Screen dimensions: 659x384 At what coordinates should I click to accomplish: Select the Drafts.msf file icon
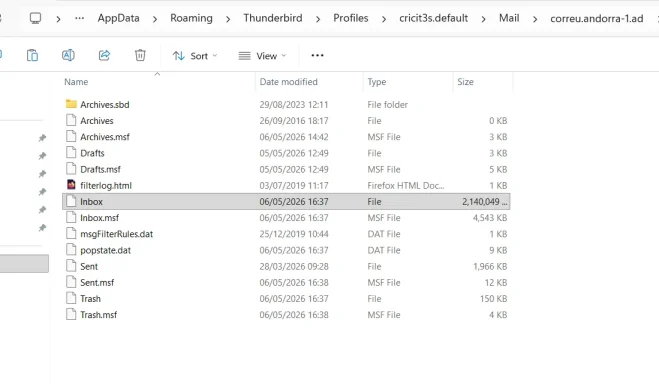pos(71,169)
